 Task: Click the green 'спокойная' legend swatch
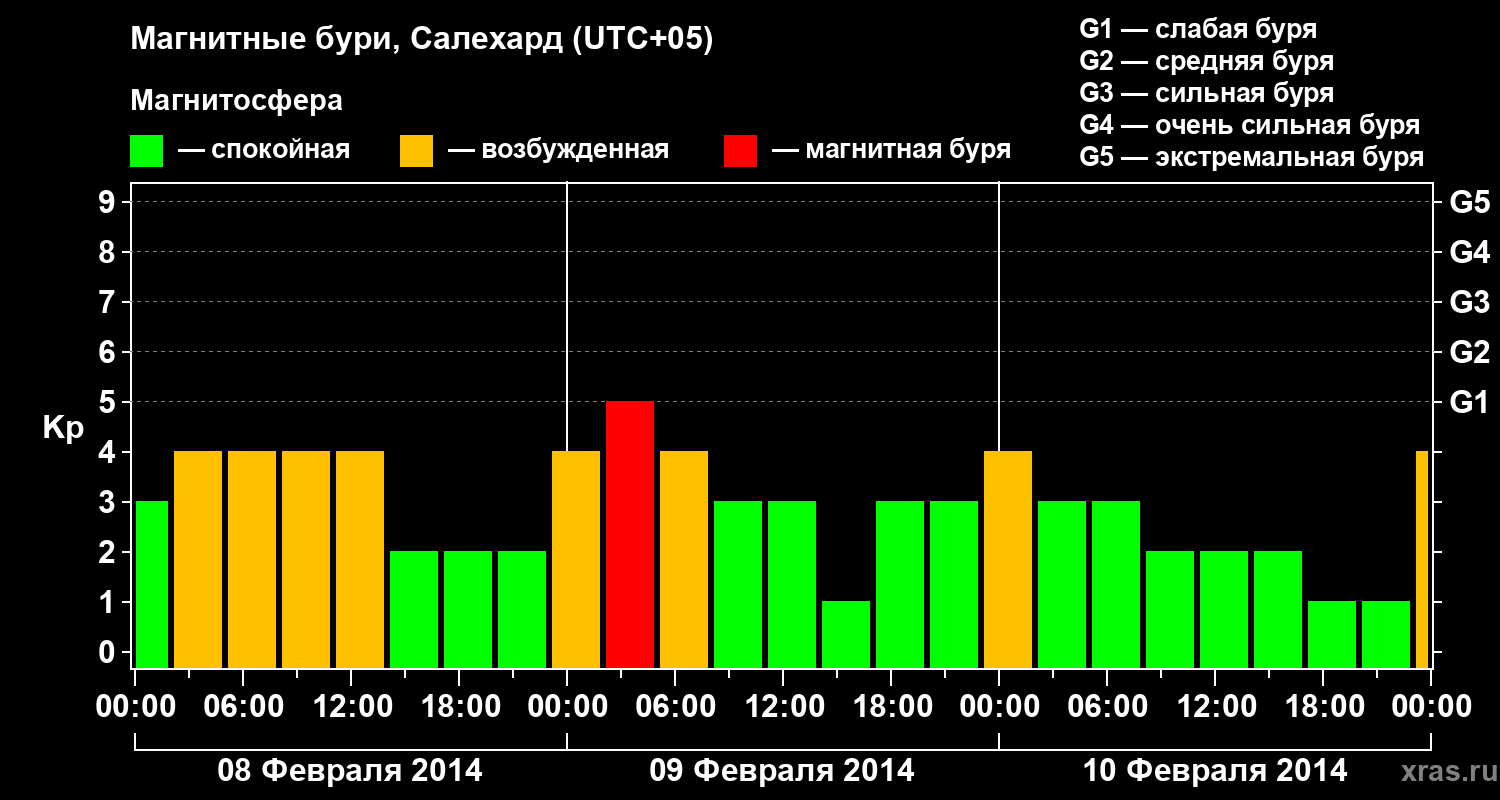coord(147,151)
